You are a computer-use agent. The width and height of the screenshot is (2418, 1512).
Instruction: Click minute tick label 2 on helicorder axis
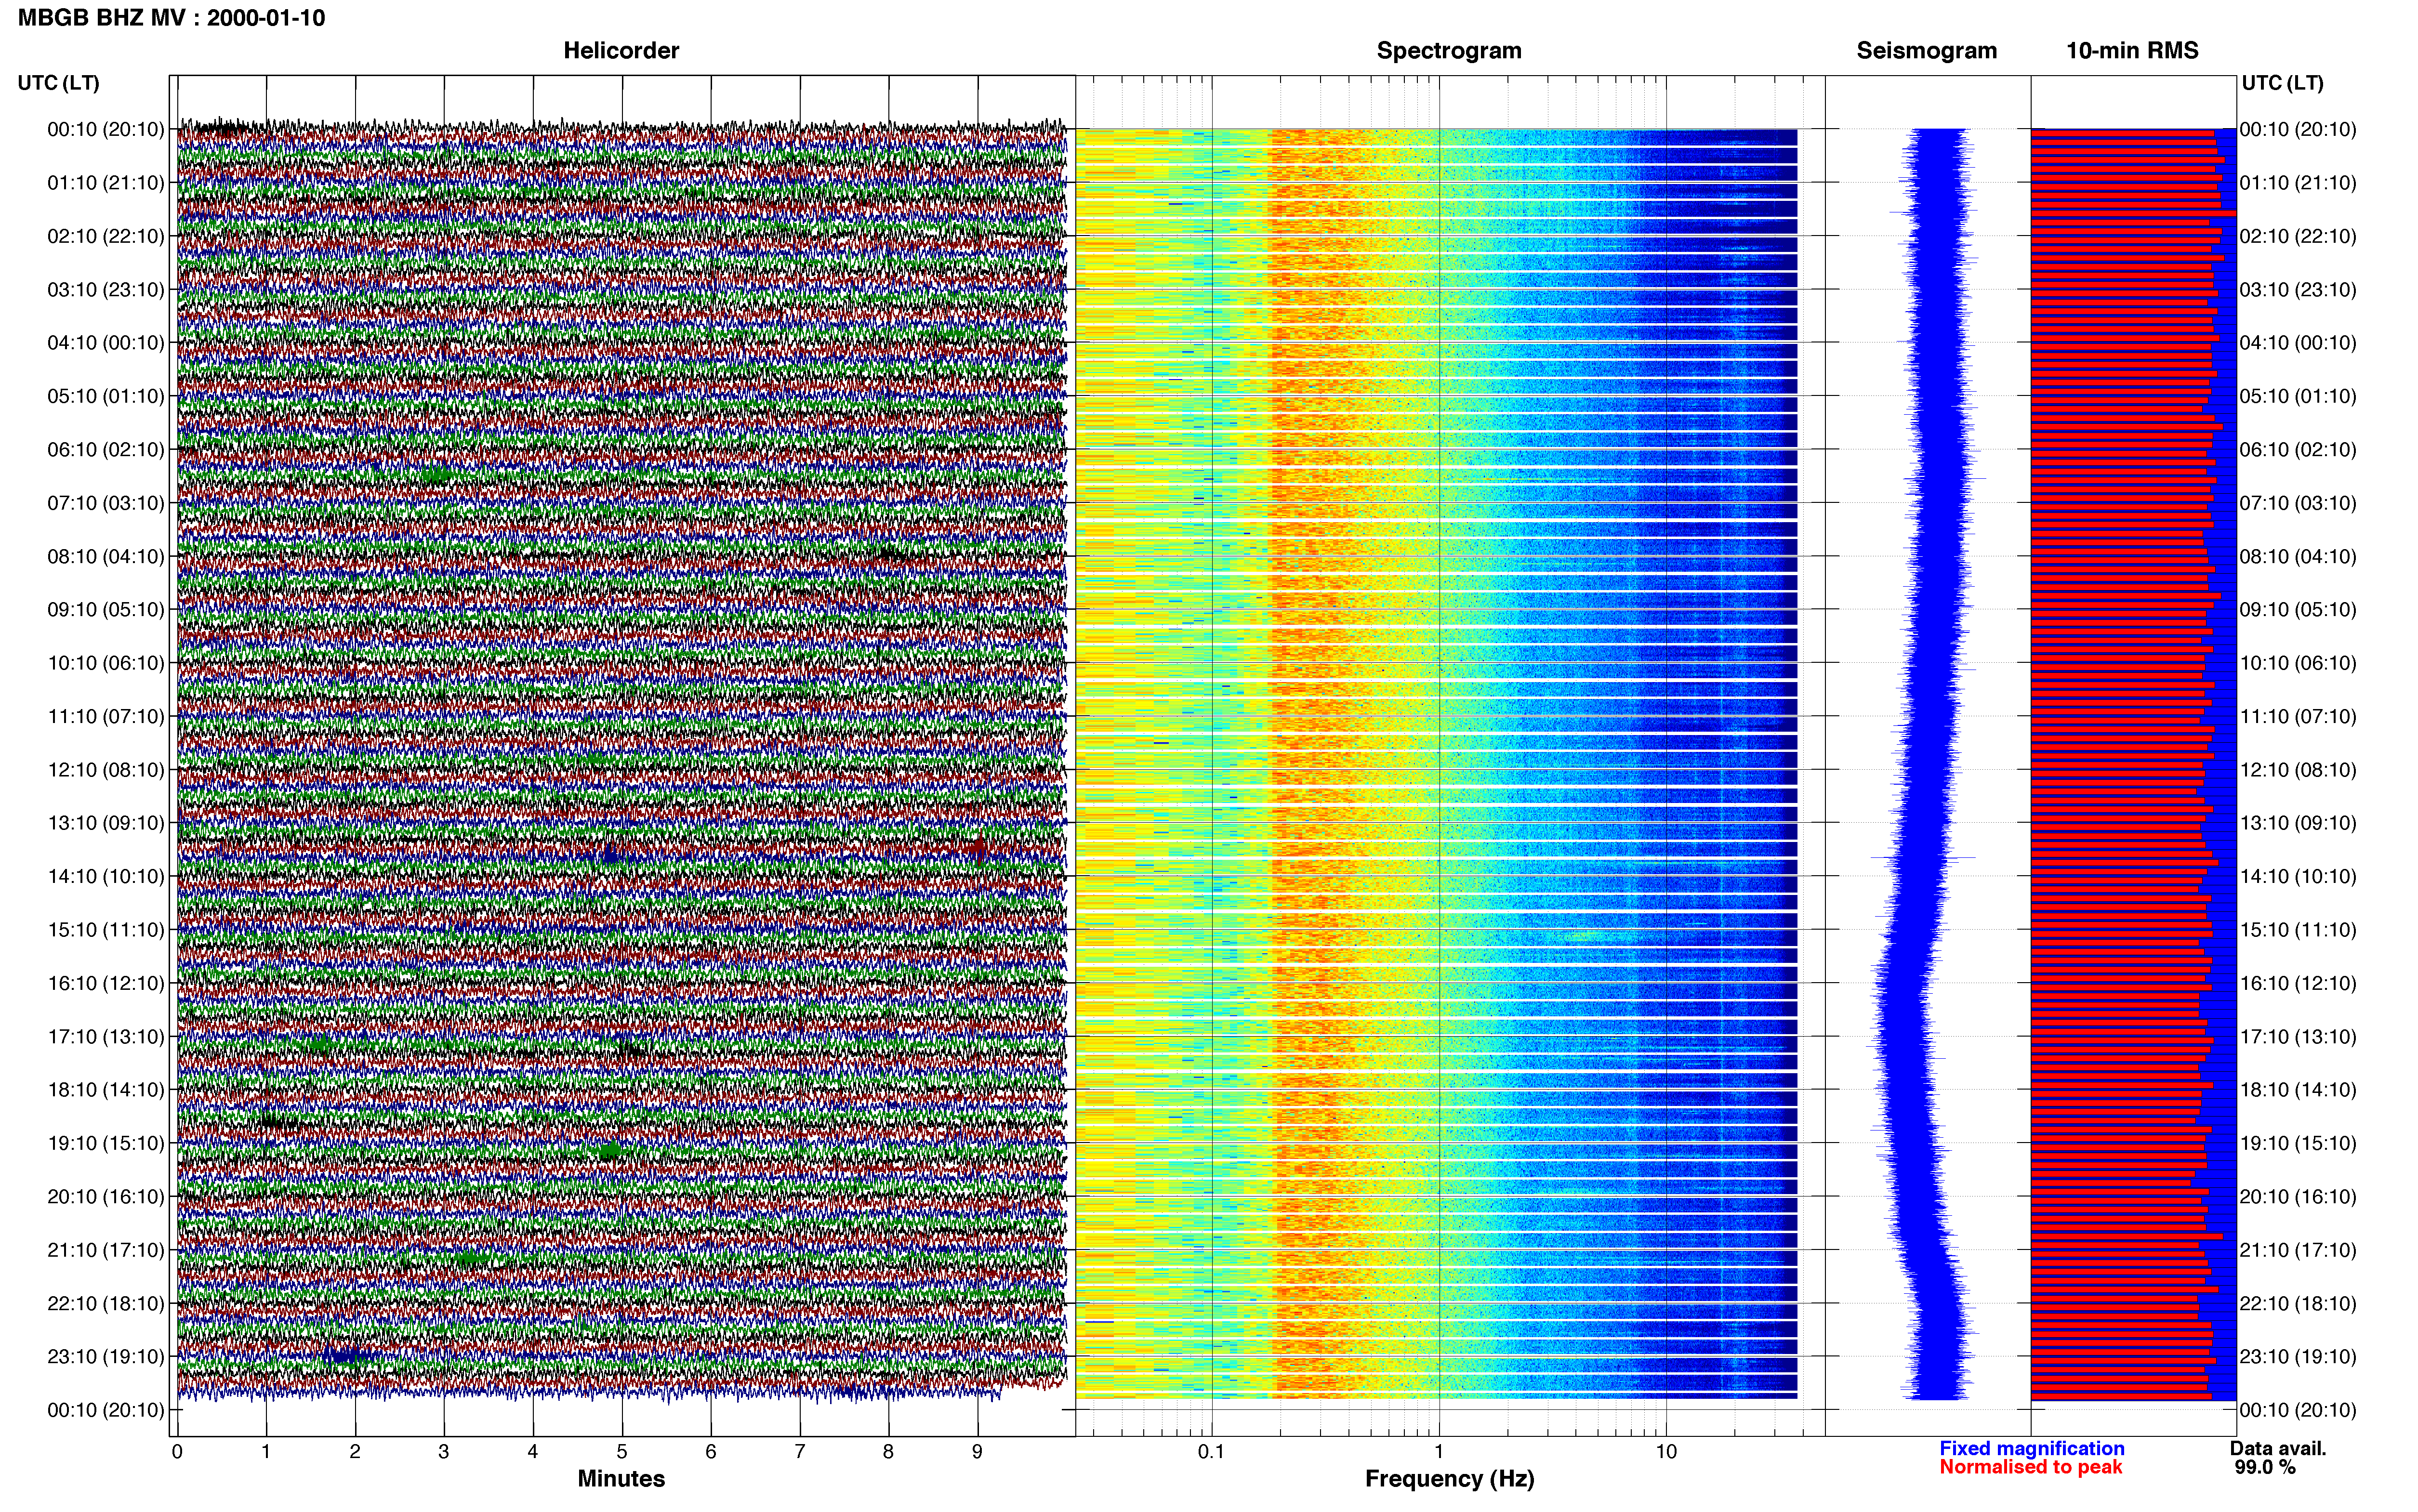click(x=355, y=1452)
